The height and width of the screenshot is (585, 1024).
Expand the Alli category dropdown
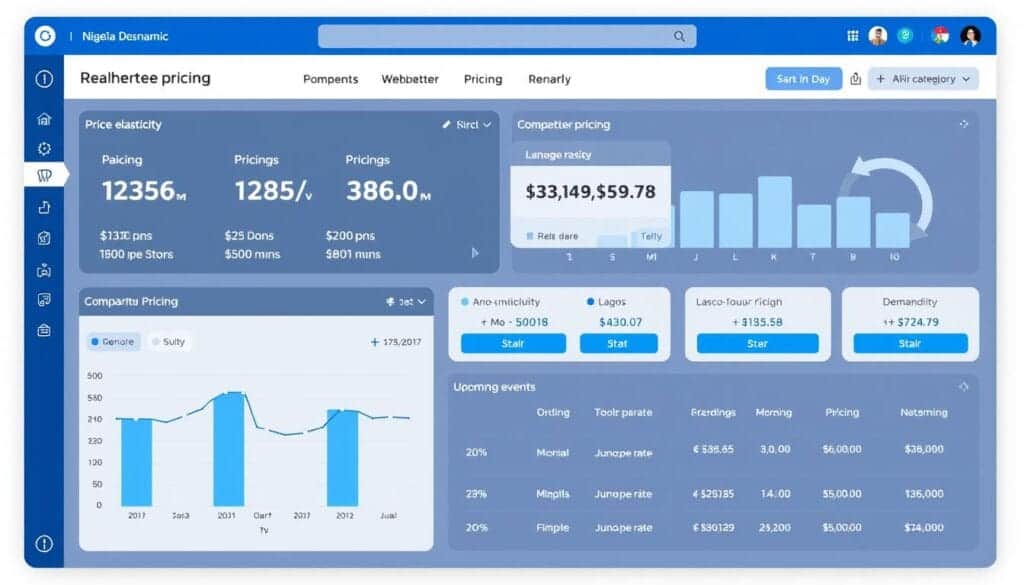[x=923, y=79]
